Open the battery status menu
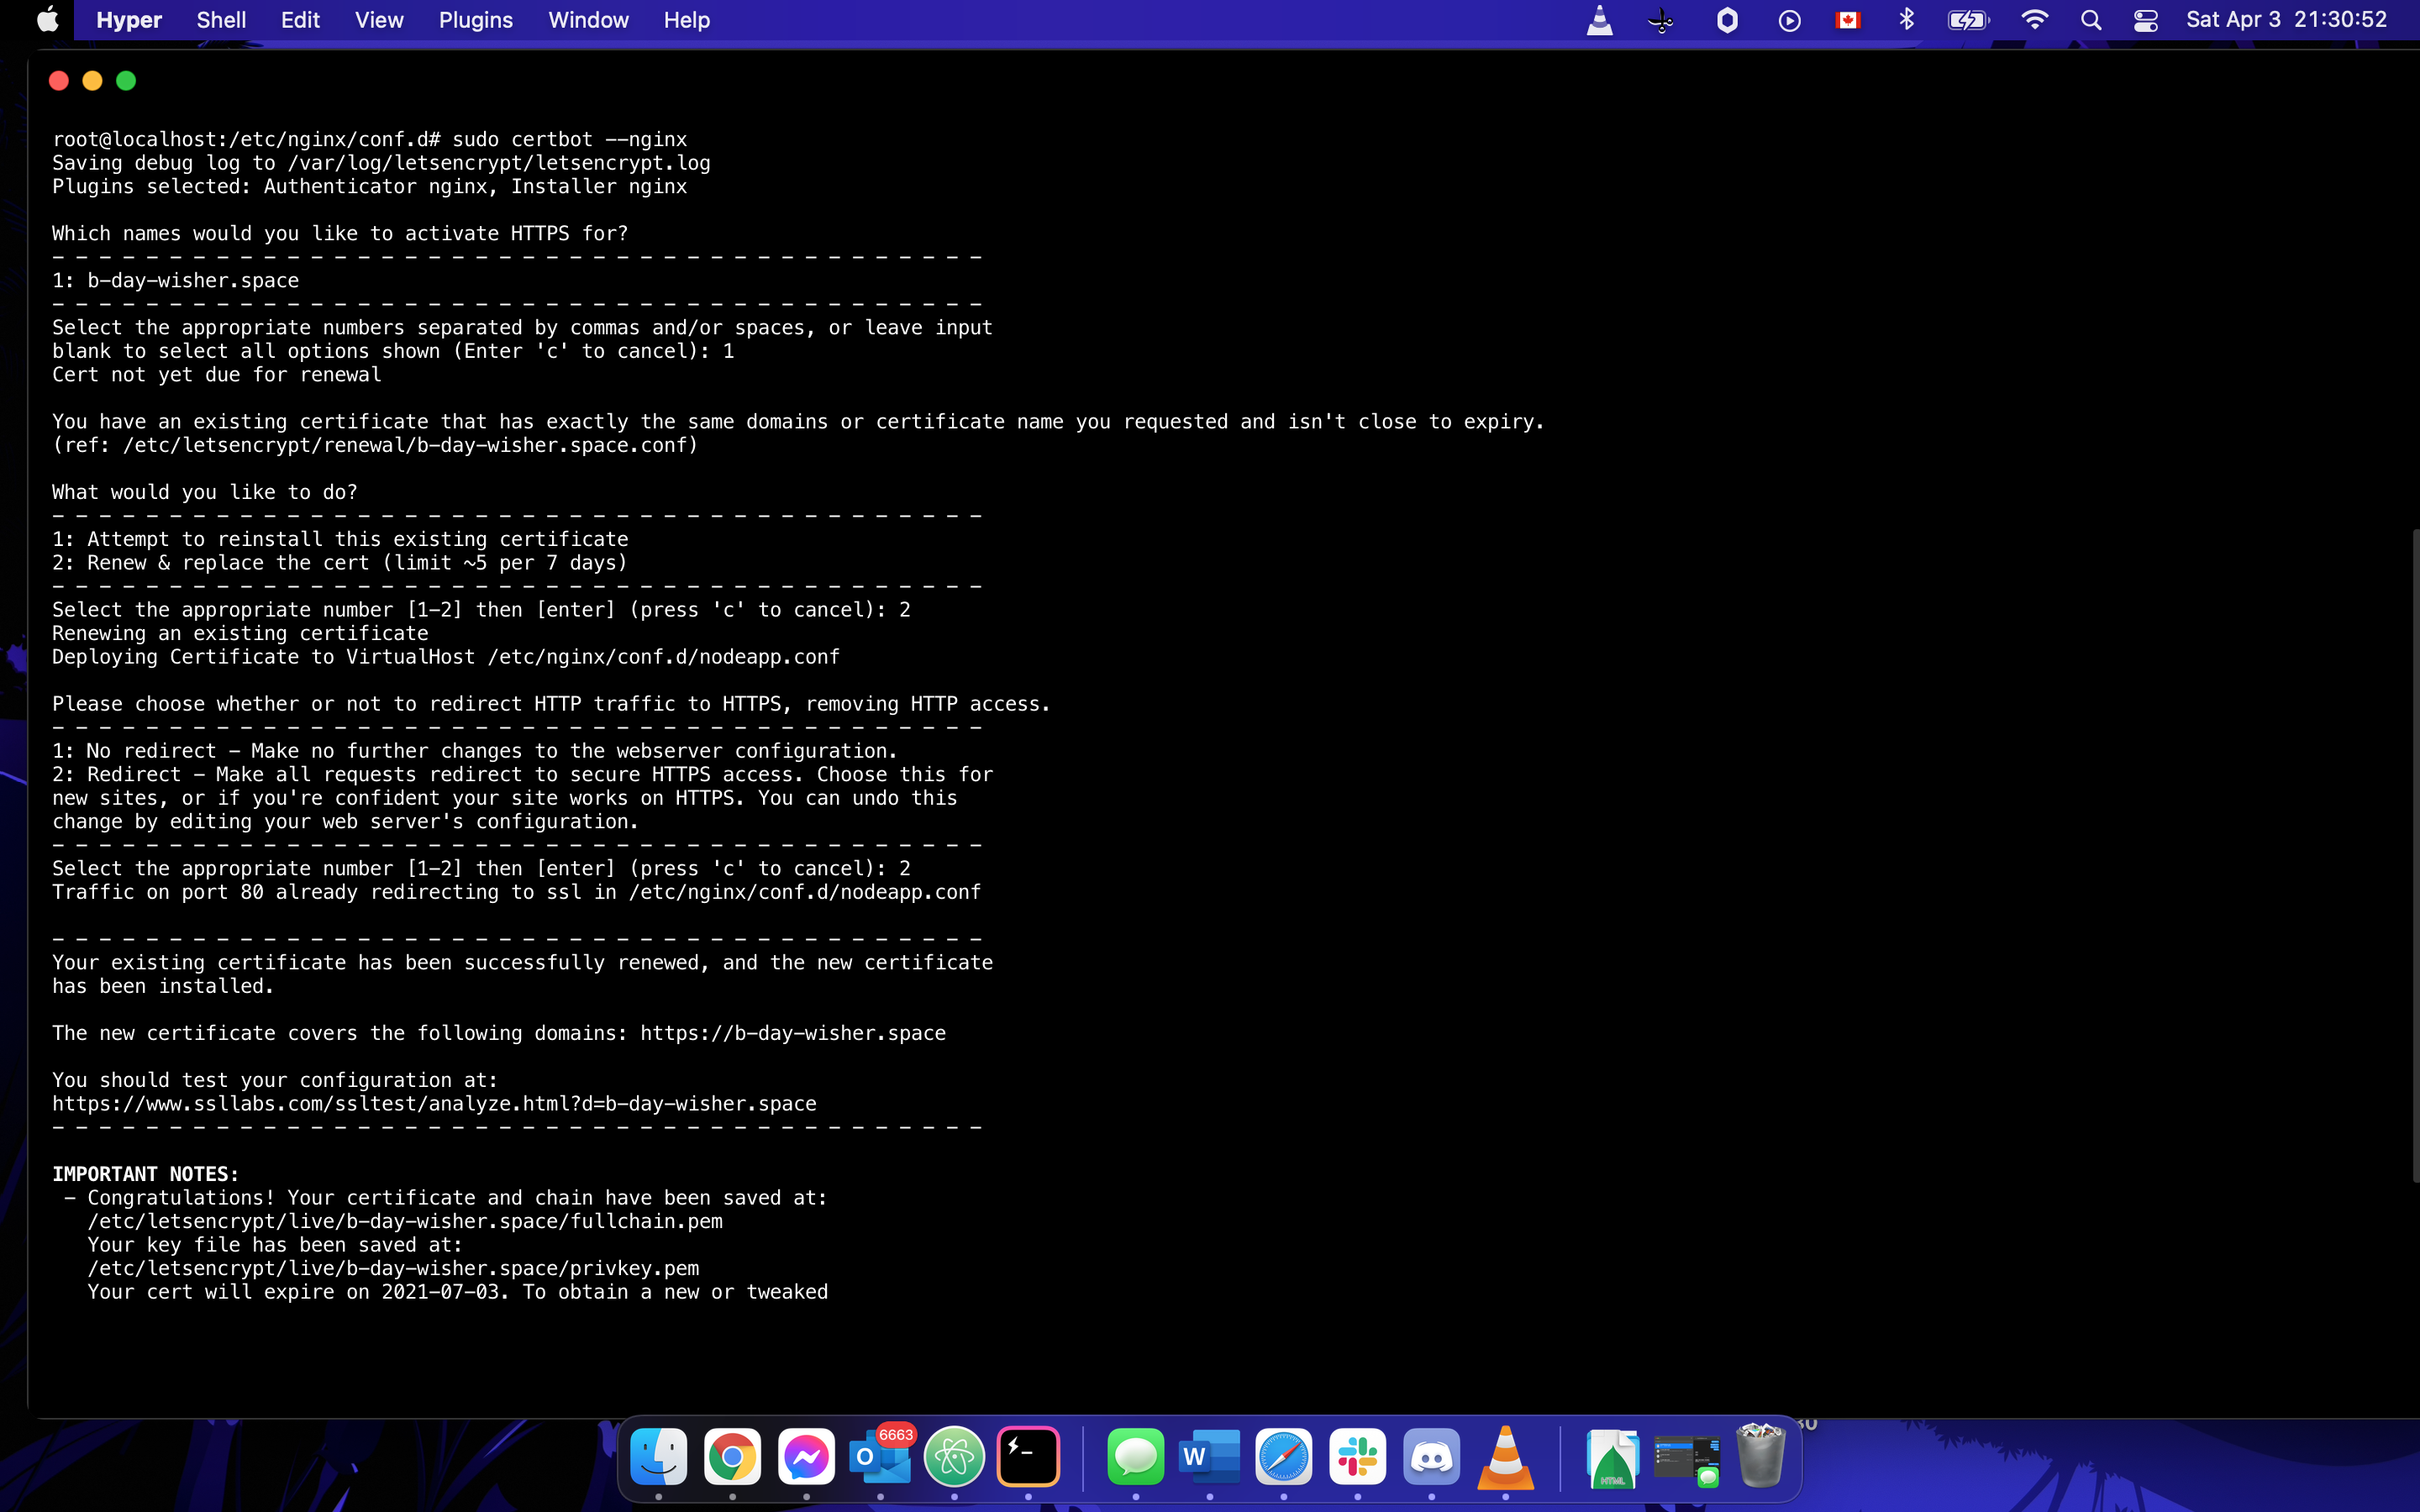Image resolution: width=2420 pixels, height=1512 pixels. pyautogui.click(x=1967, y=20)
